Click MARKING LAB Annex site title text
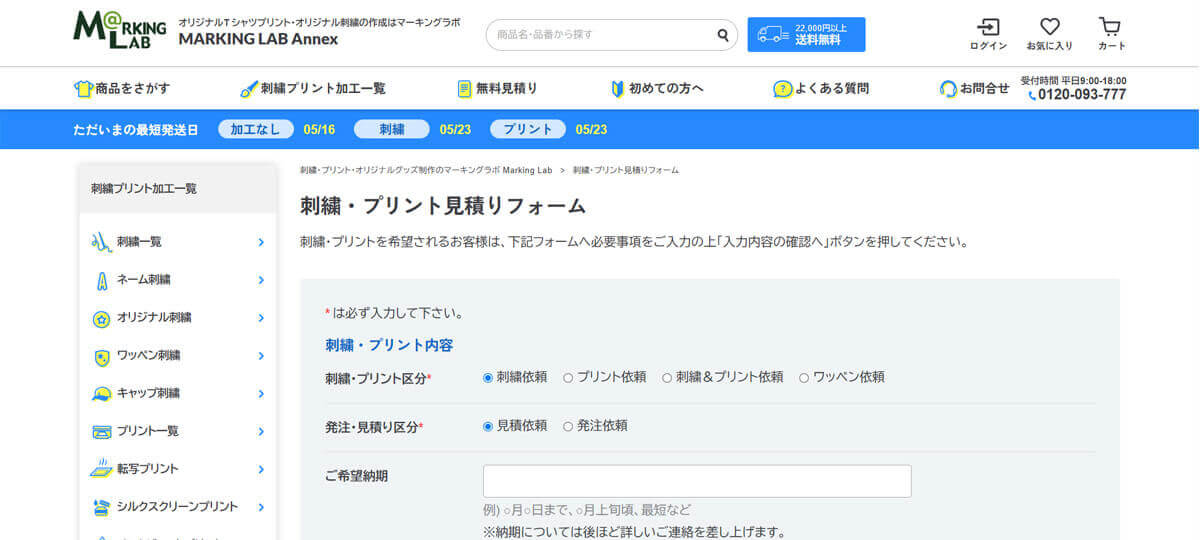The image size is (1200, 540). pos(258,39)
